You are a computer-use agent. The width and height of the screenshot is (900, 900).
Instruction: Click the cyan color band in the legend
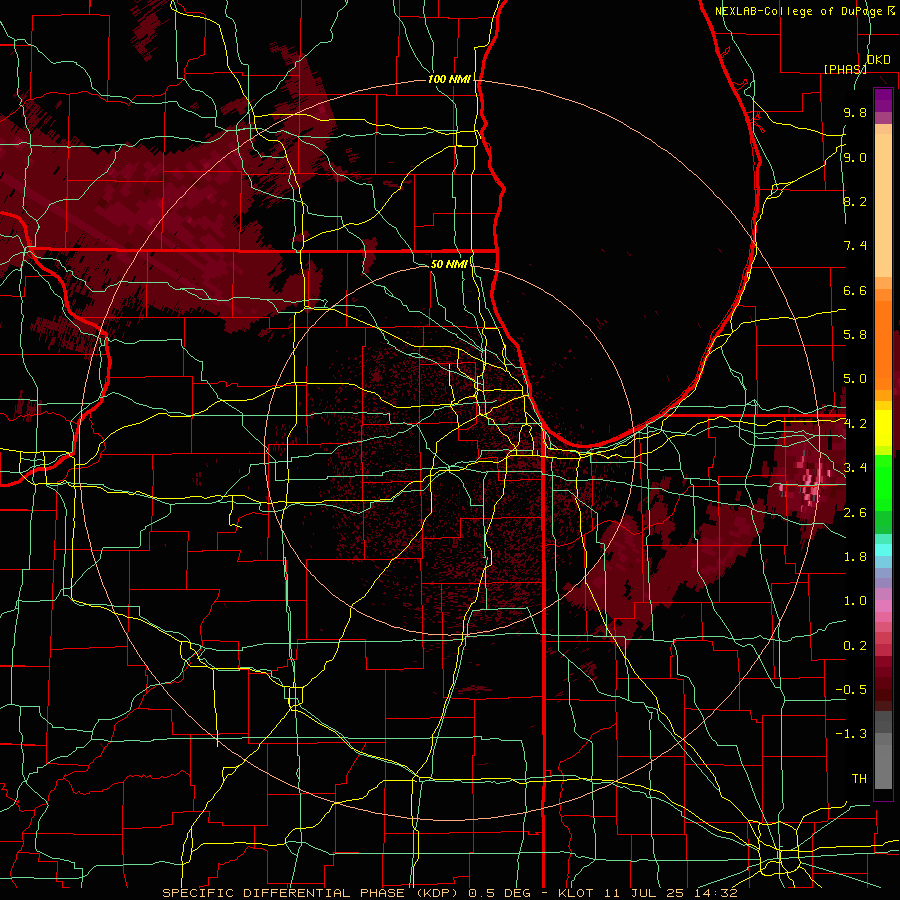point(883,550)
